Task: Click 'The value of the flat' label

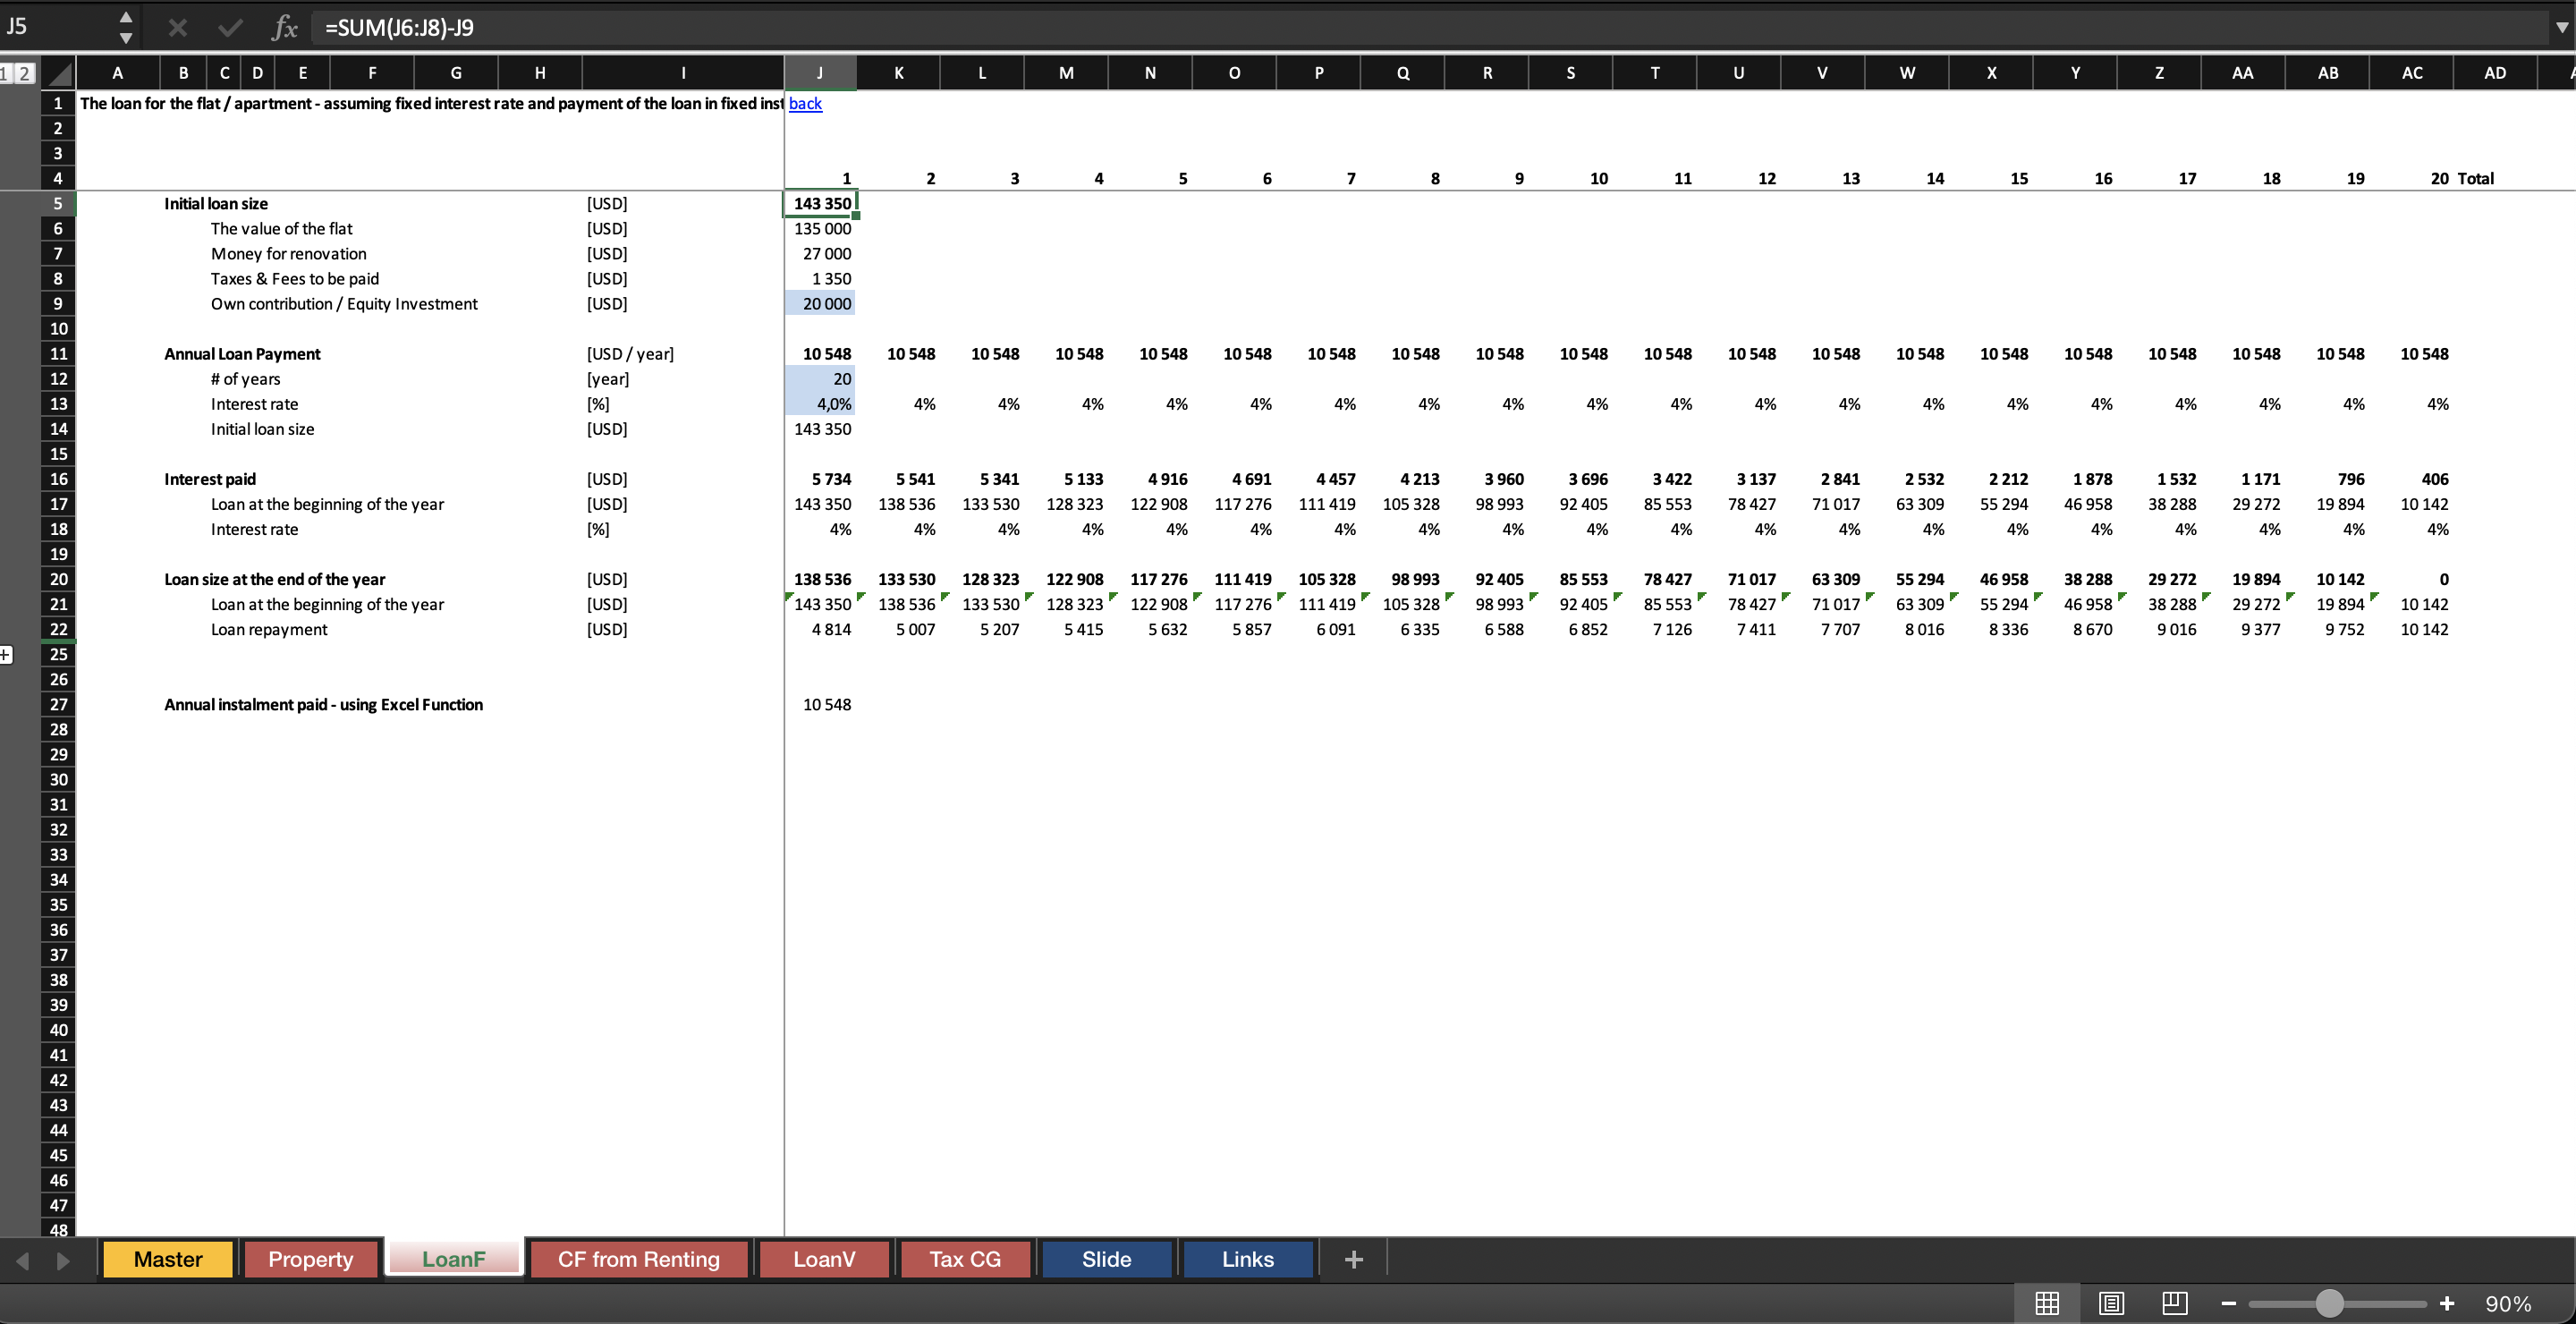Action: pyautogui.click(x=281, y=229)
